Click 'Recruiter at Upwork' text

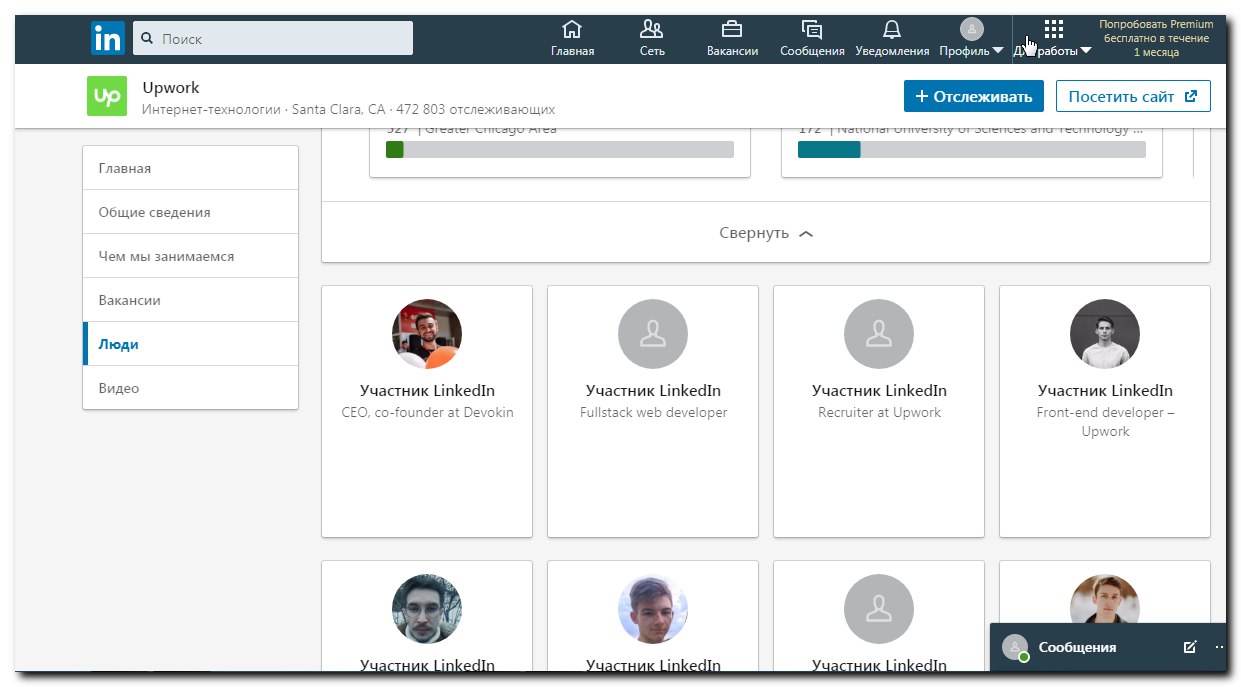point(879,412)
